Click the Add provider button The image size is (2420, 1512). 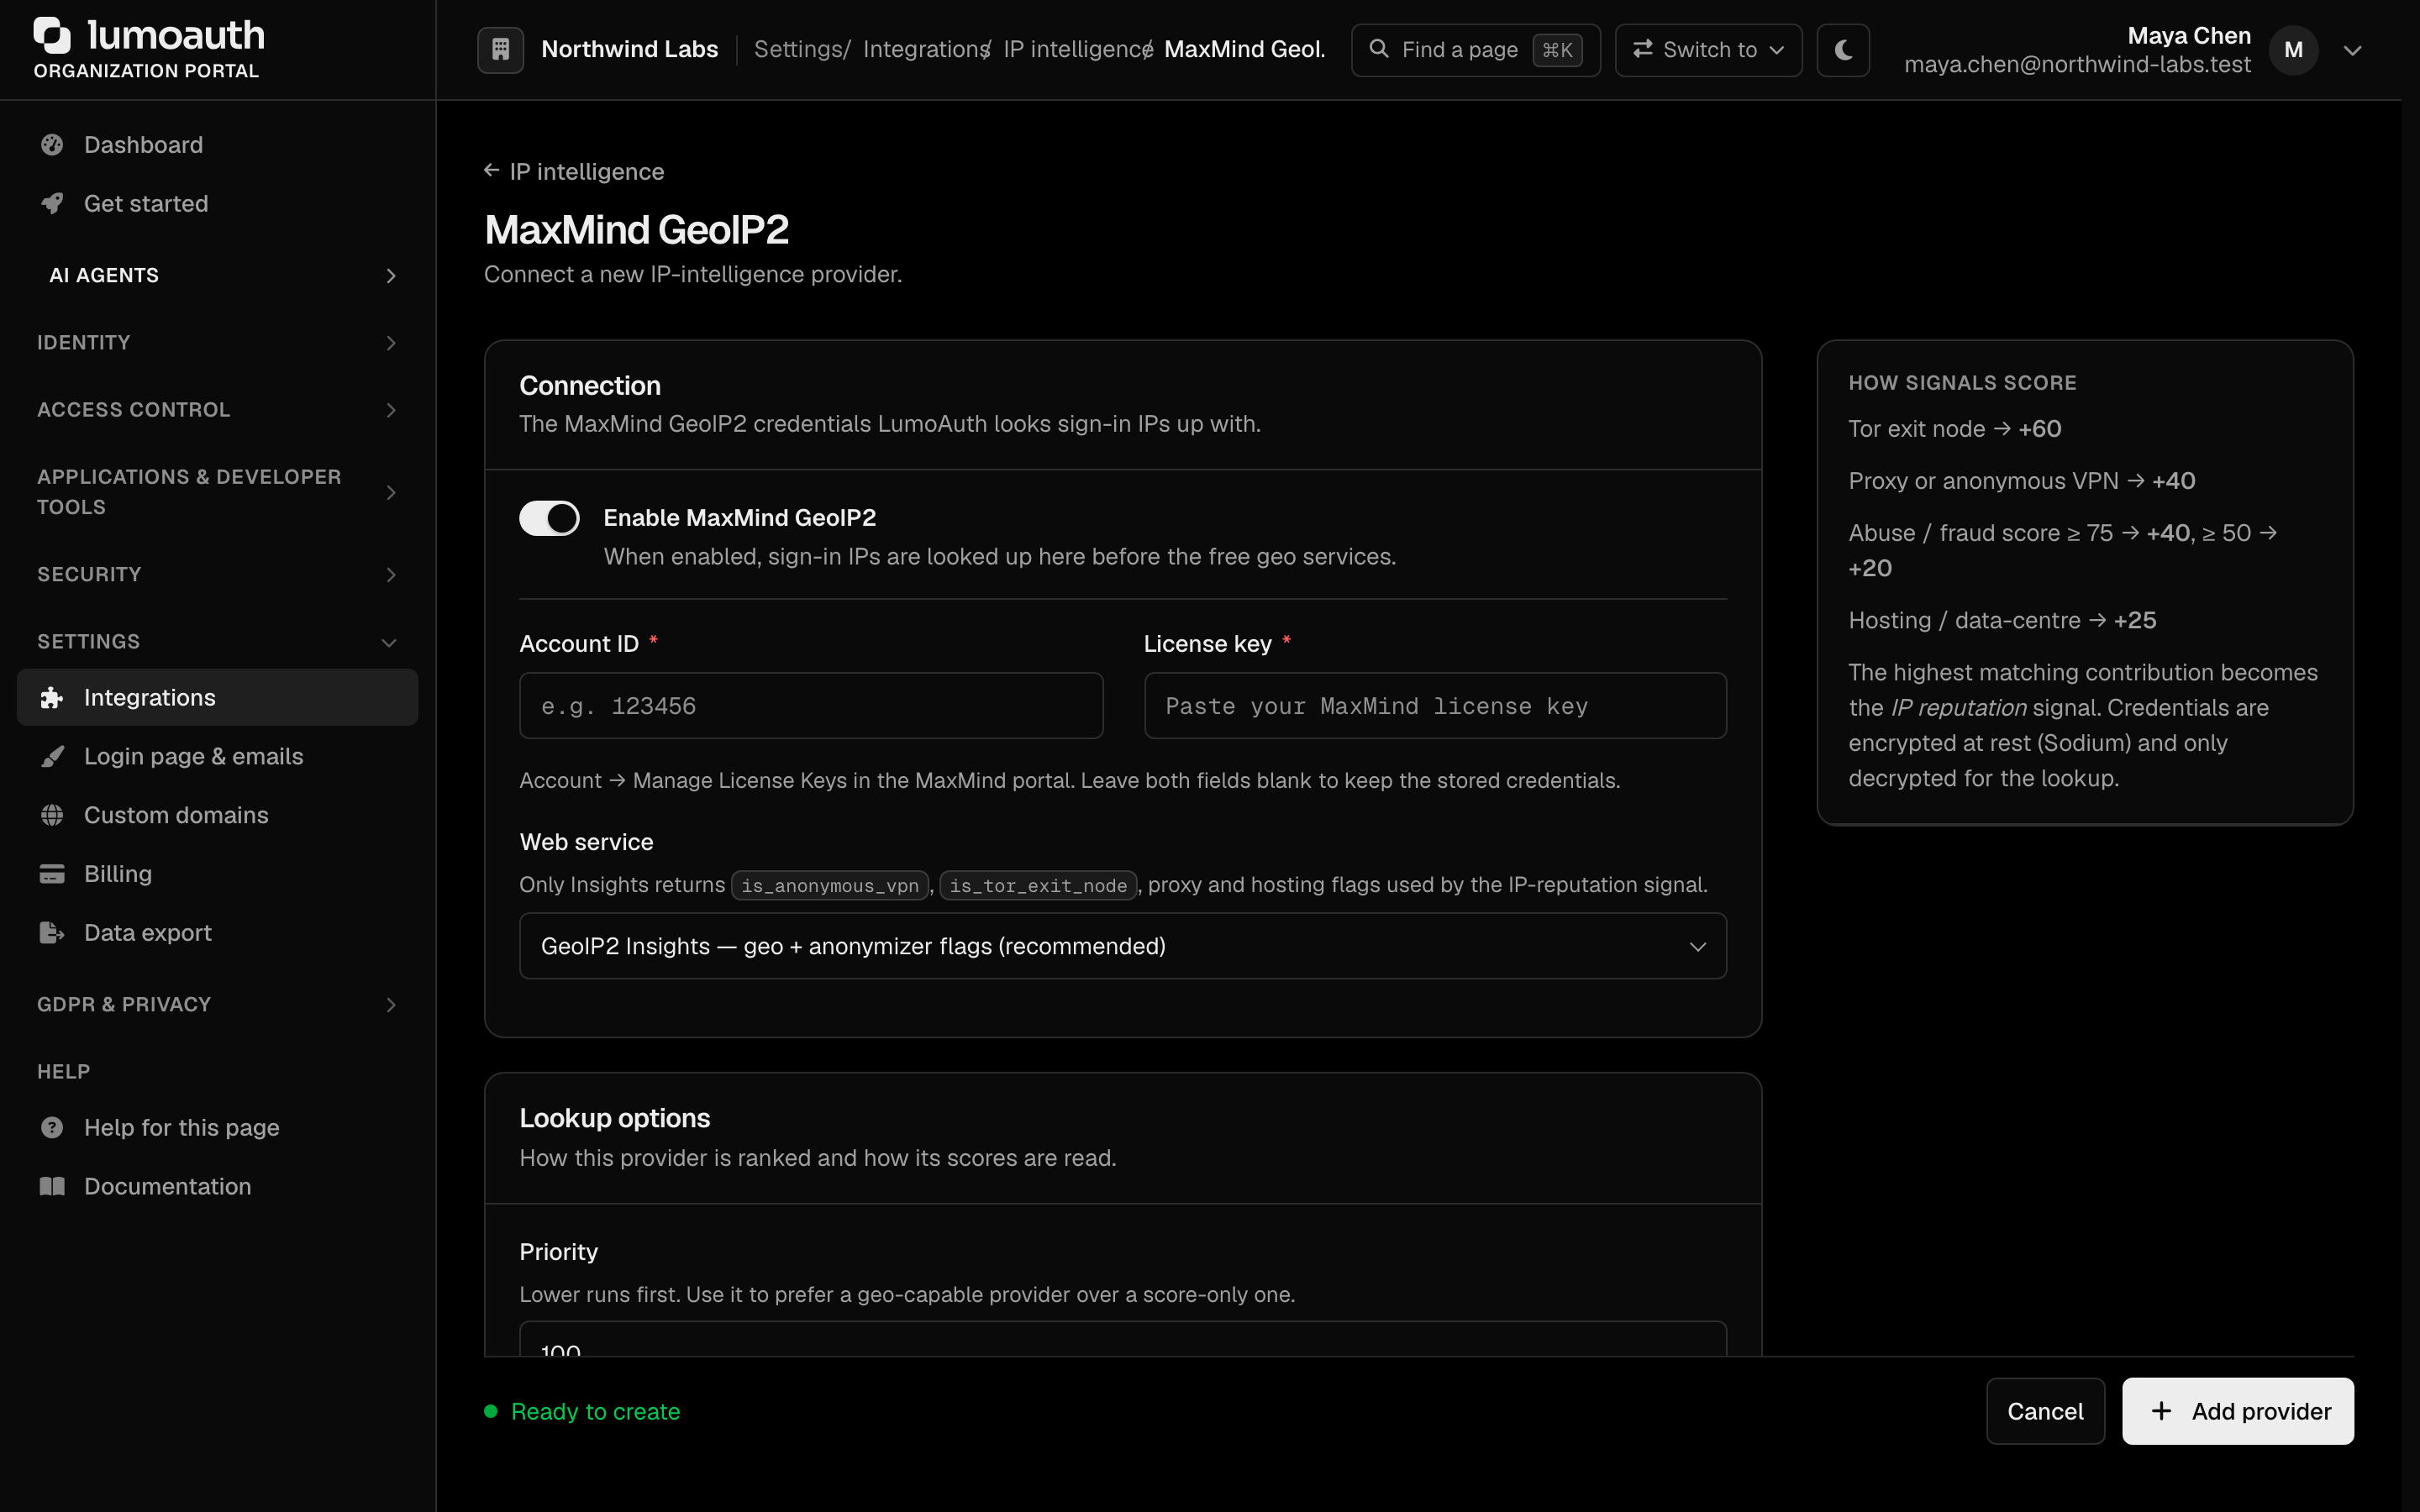2237,1411
